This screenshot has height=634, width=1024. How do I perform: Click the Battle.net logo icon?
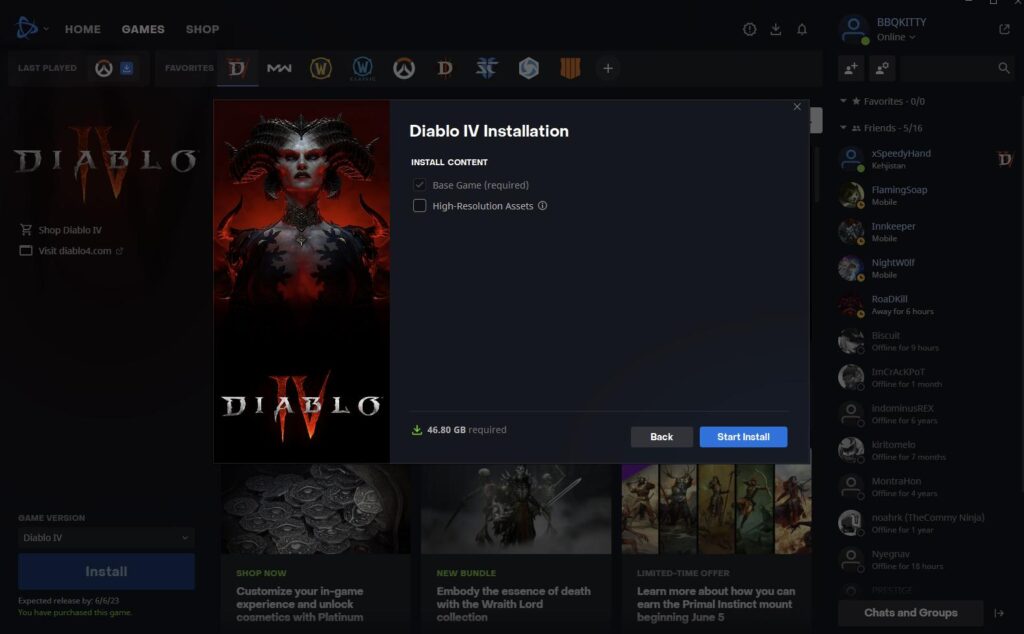pyautogui.click(x=27, y=28)
